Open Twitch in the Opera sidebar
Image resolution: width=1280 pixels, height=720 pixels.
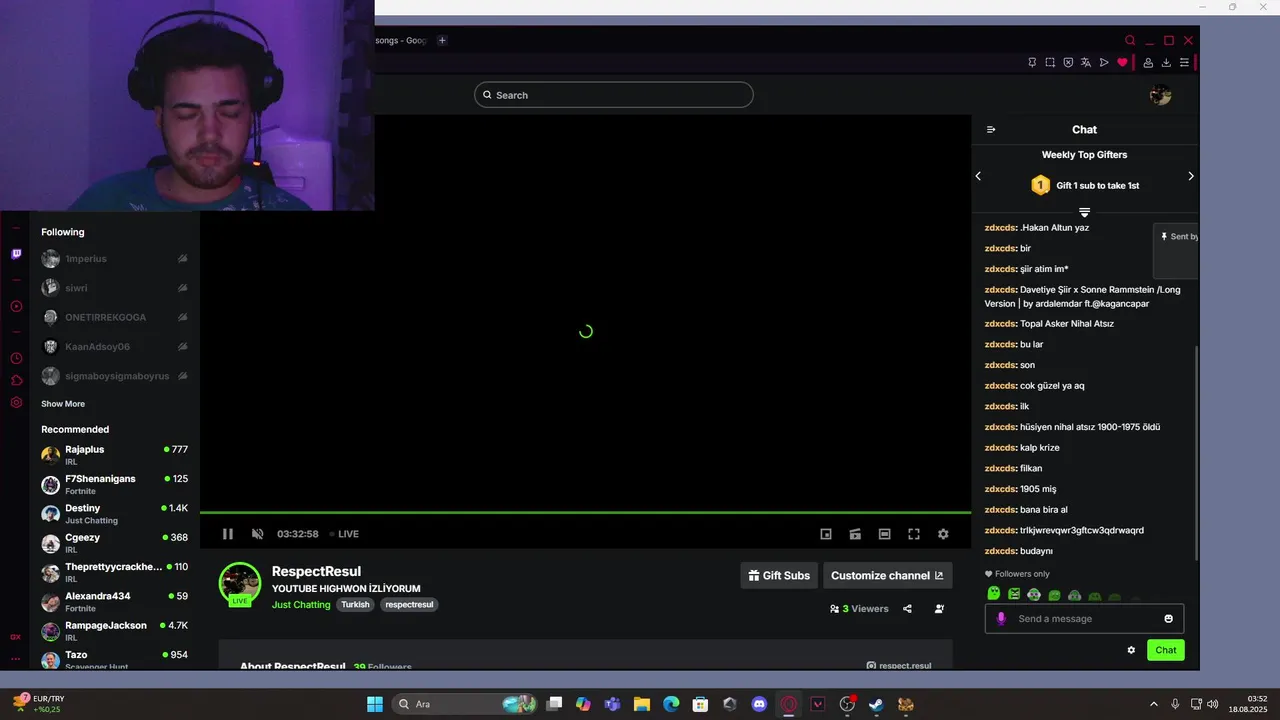tap(16, 254)
